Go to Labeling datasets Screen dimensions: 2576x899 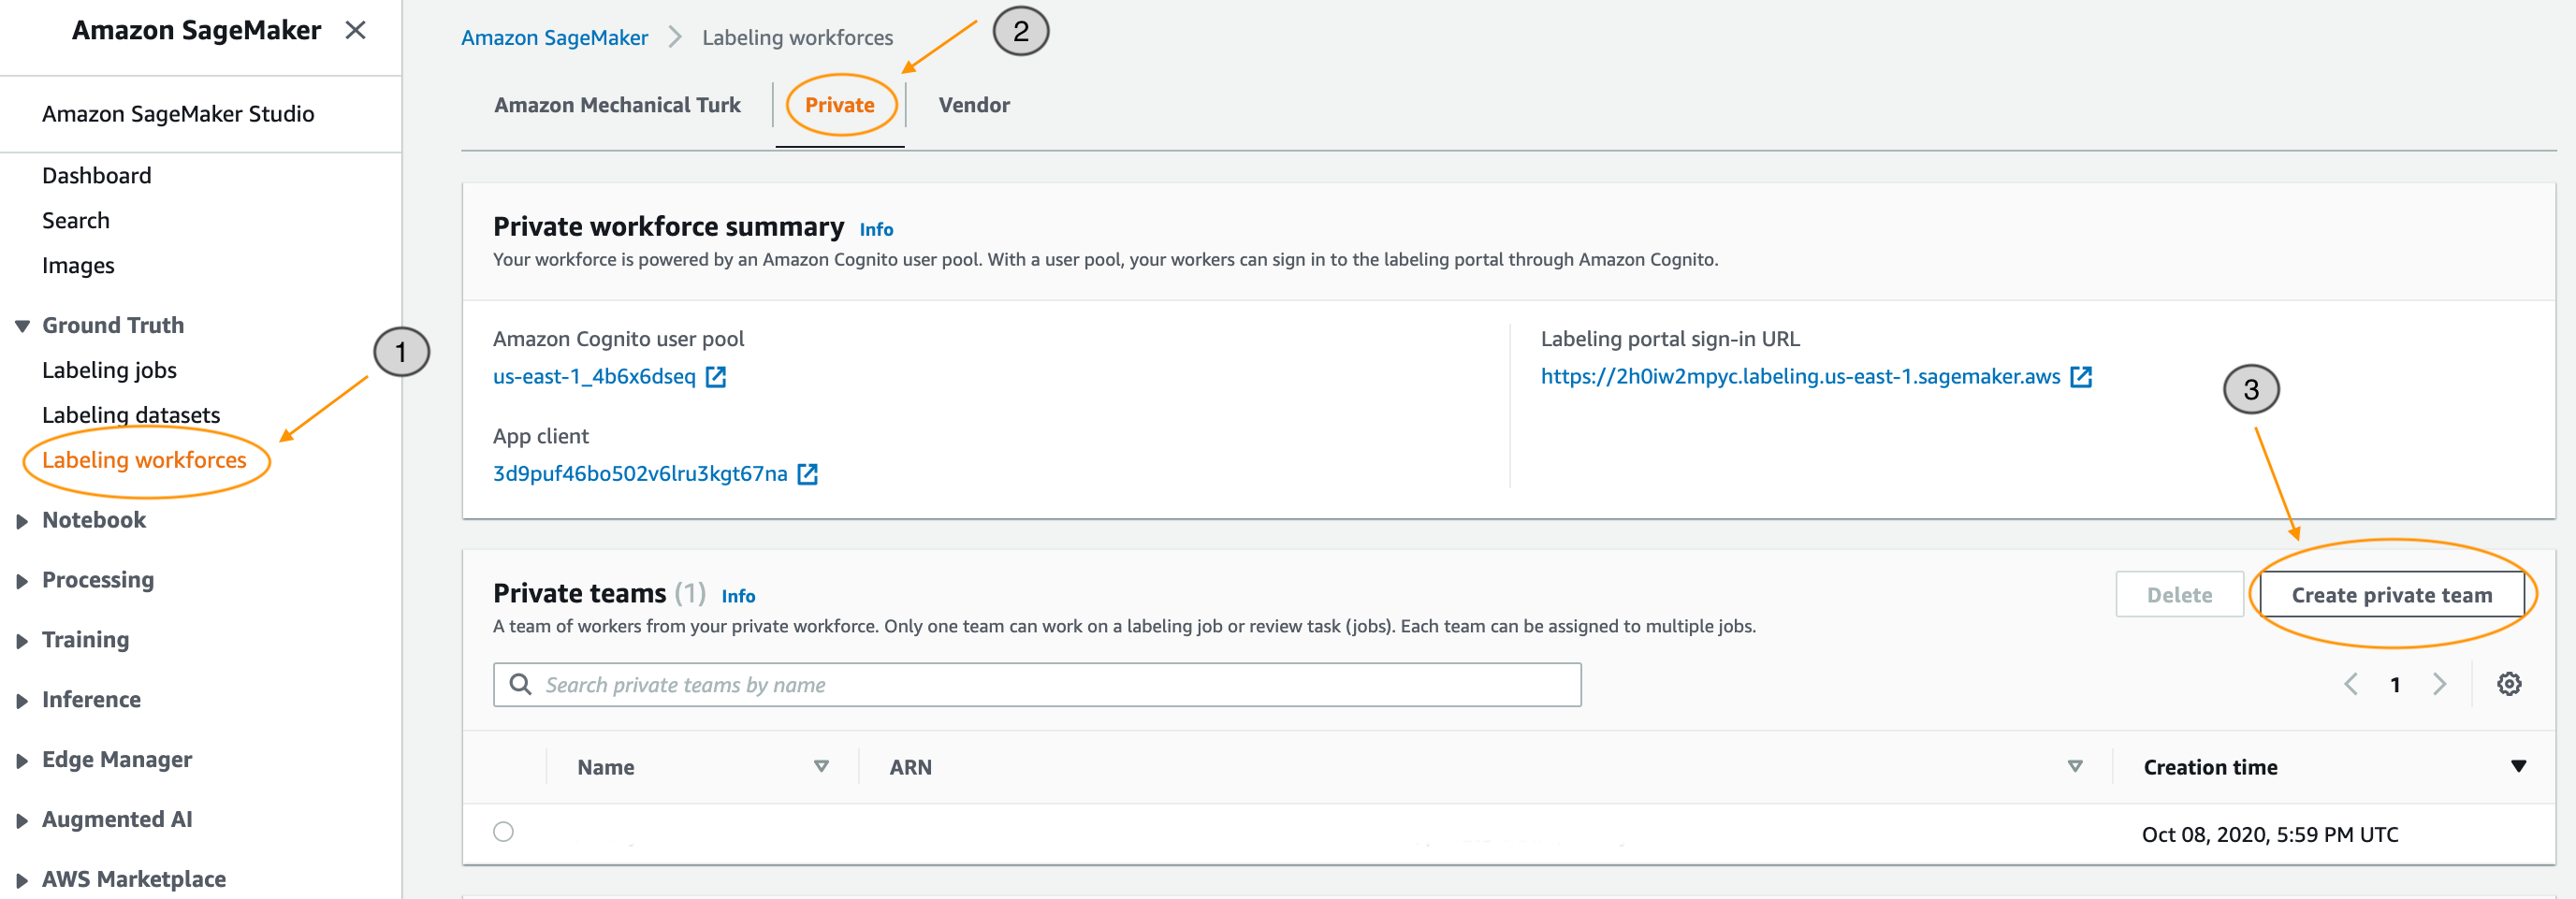point(131,416)
